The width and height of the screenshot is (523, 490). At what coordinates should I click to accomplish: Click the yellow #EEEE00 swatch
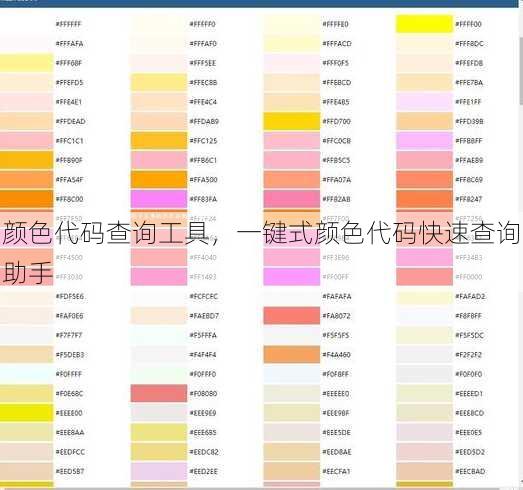[x=26, y=413]
